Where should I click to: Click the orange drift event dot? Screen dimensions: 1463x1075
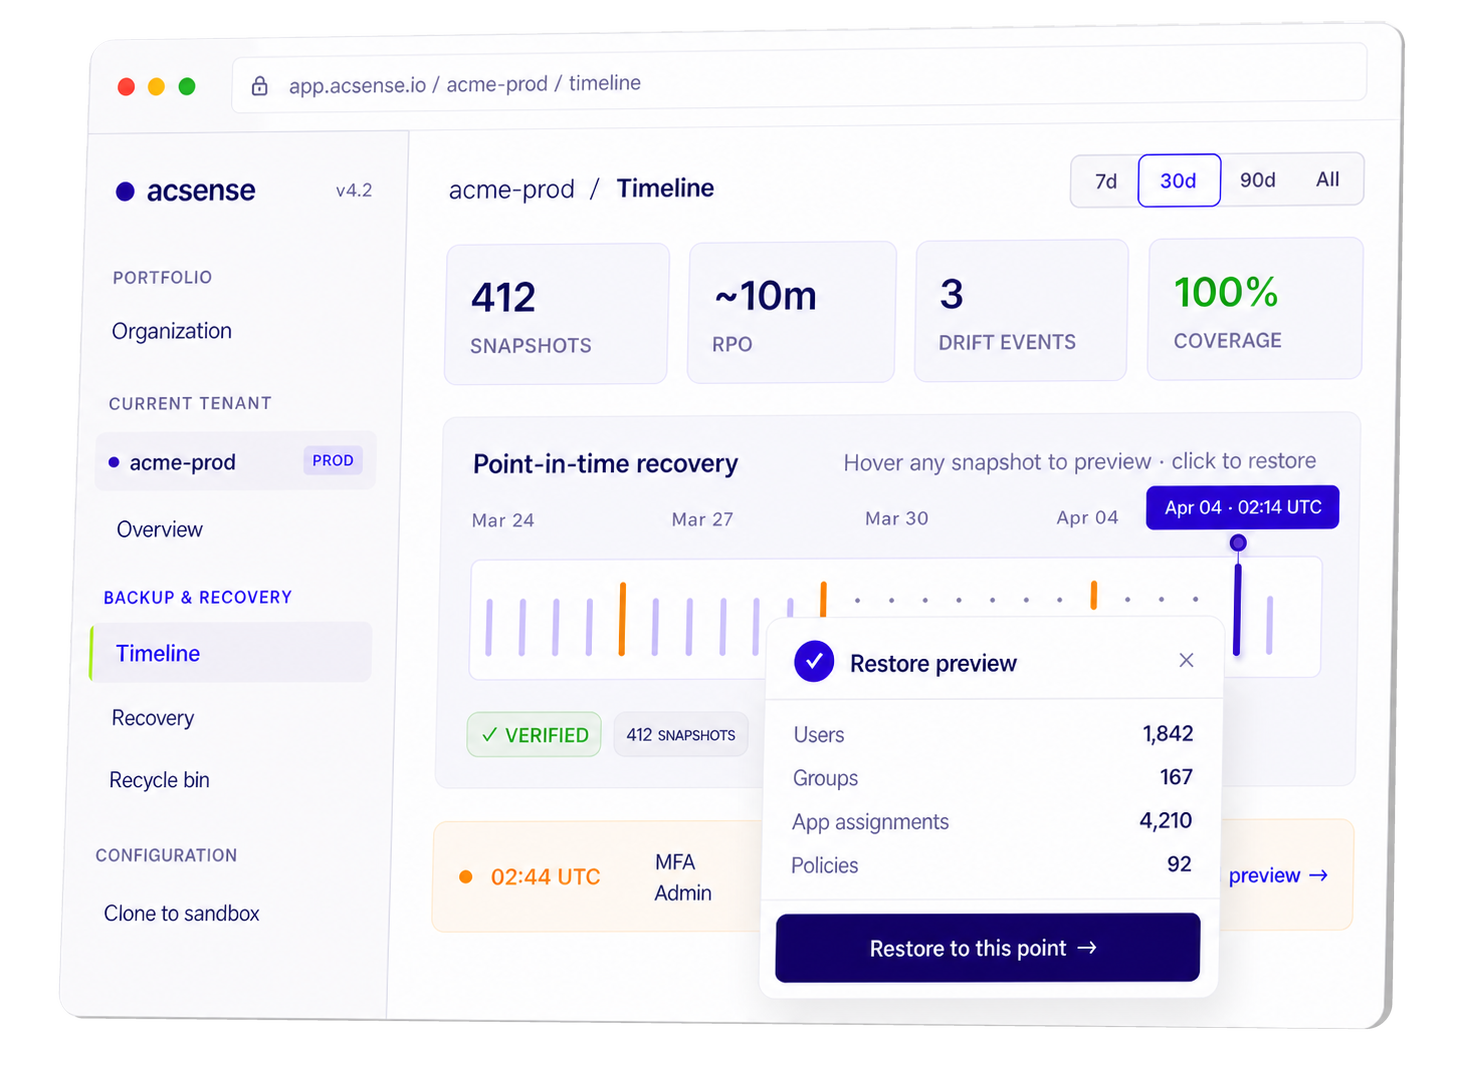pyautogui.click(x=465, y=877)
